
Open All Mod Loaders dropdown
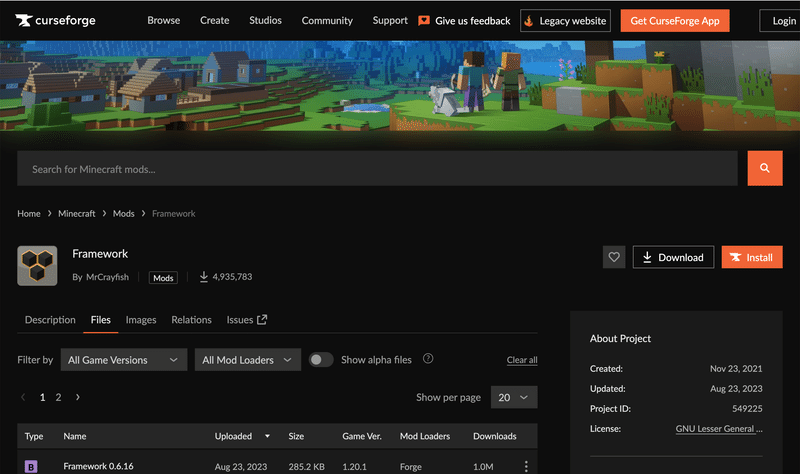[248, 360]
